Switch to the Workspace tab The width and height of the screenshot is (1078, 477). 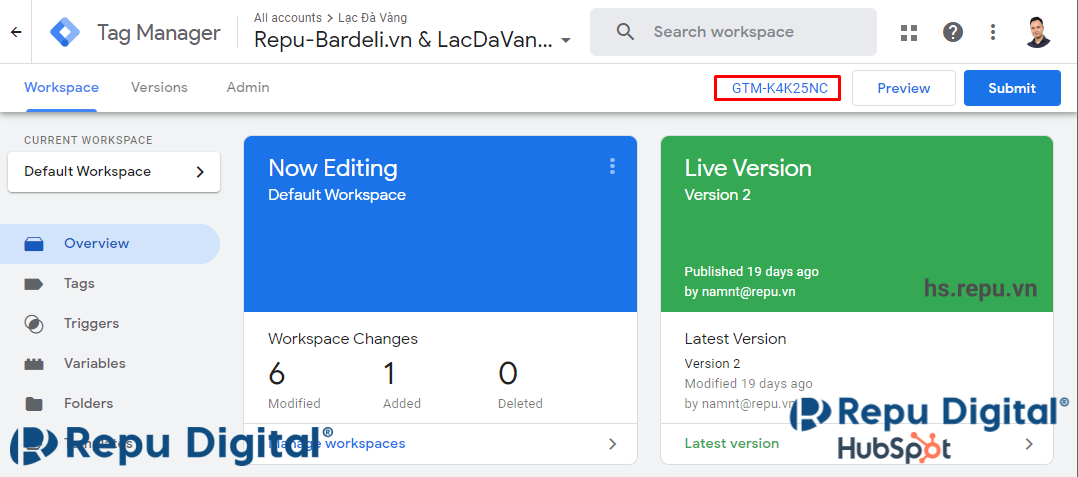pyautogui.click(x=61, y=88)
